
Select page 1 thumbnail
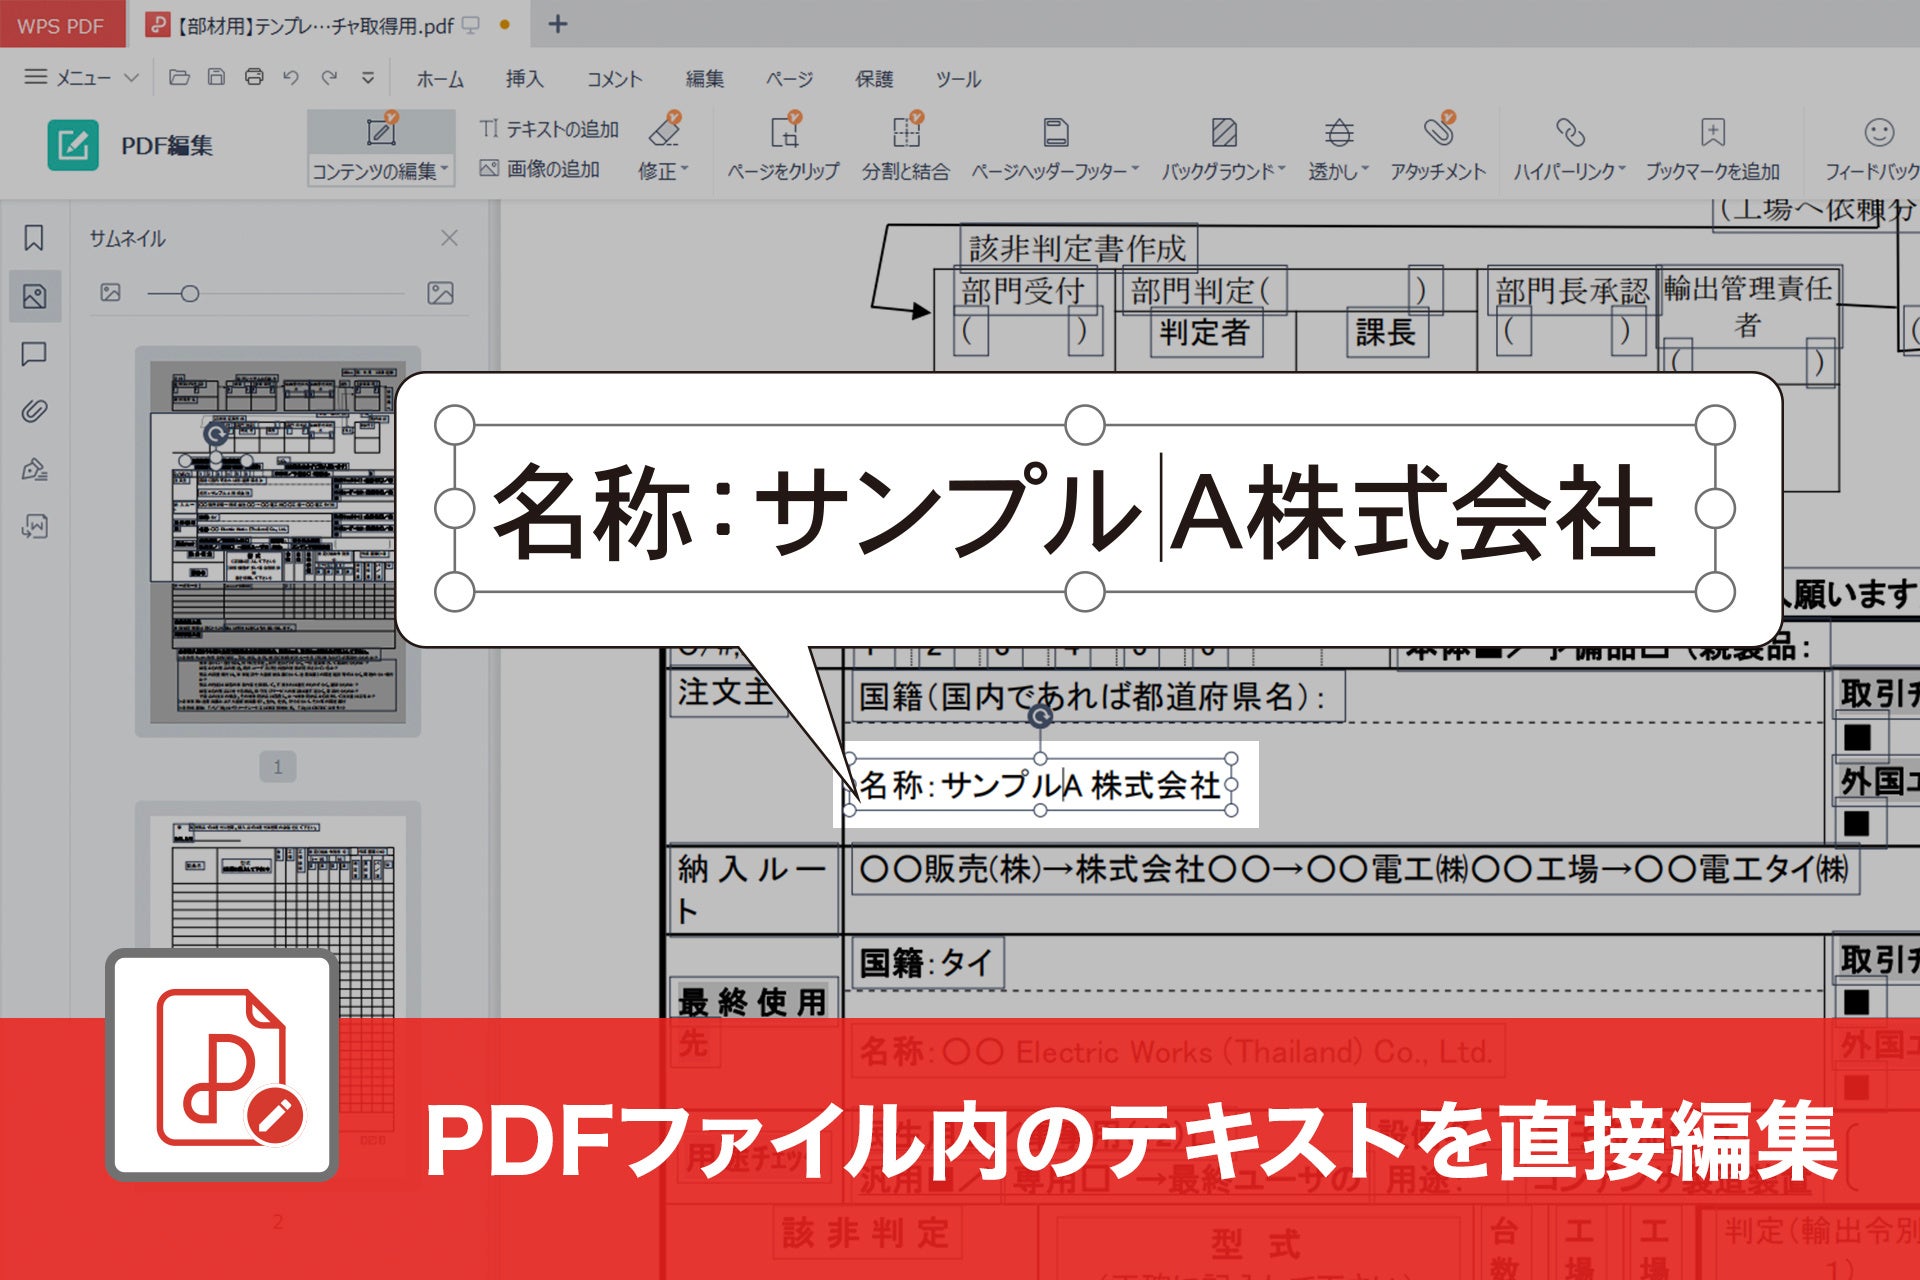pos(278,541)
